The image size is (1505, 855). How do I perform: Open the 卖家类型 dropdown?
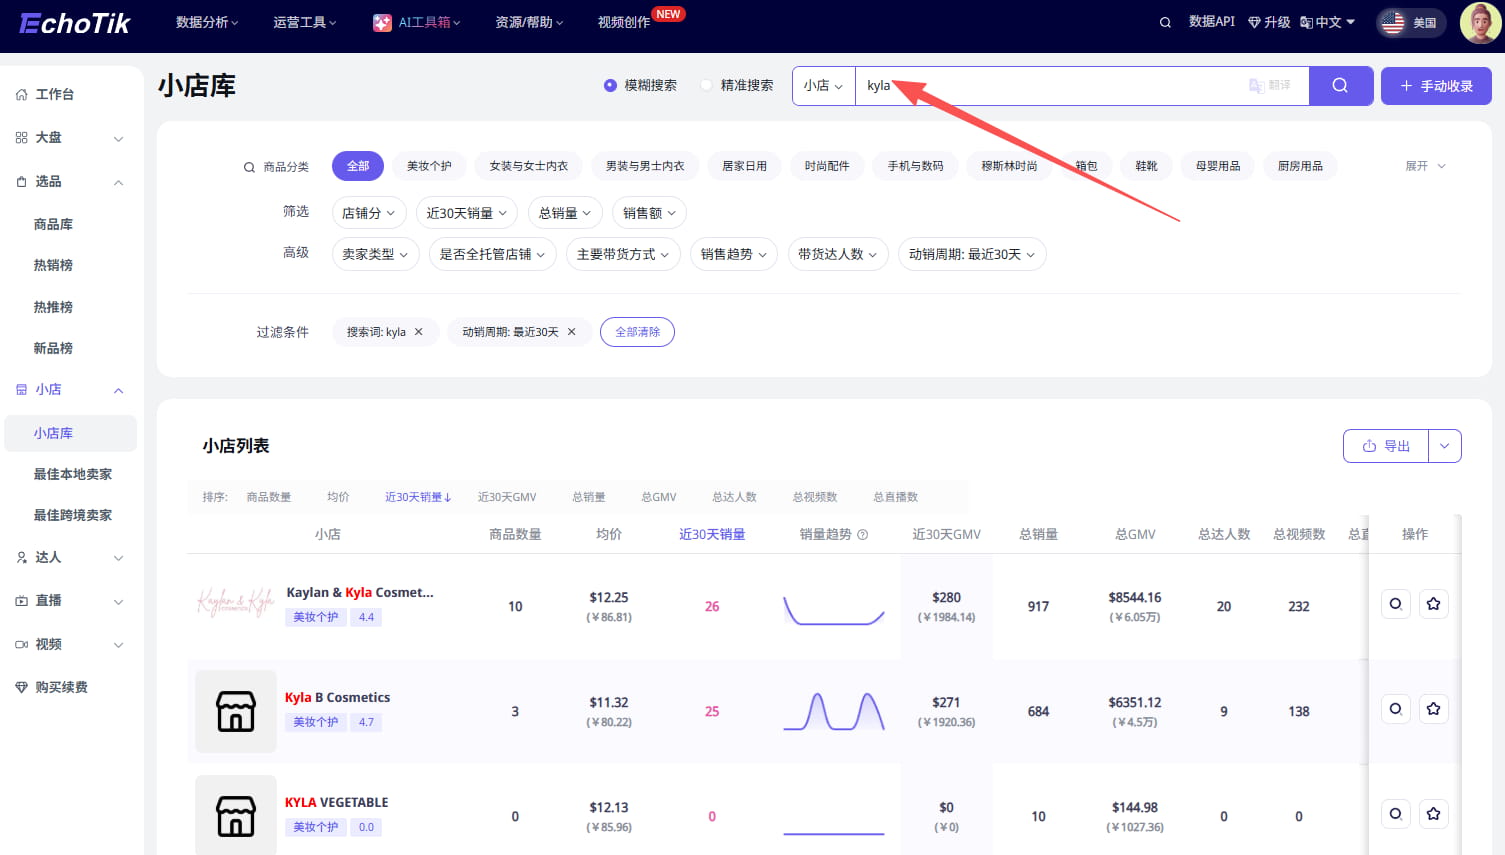375,254
